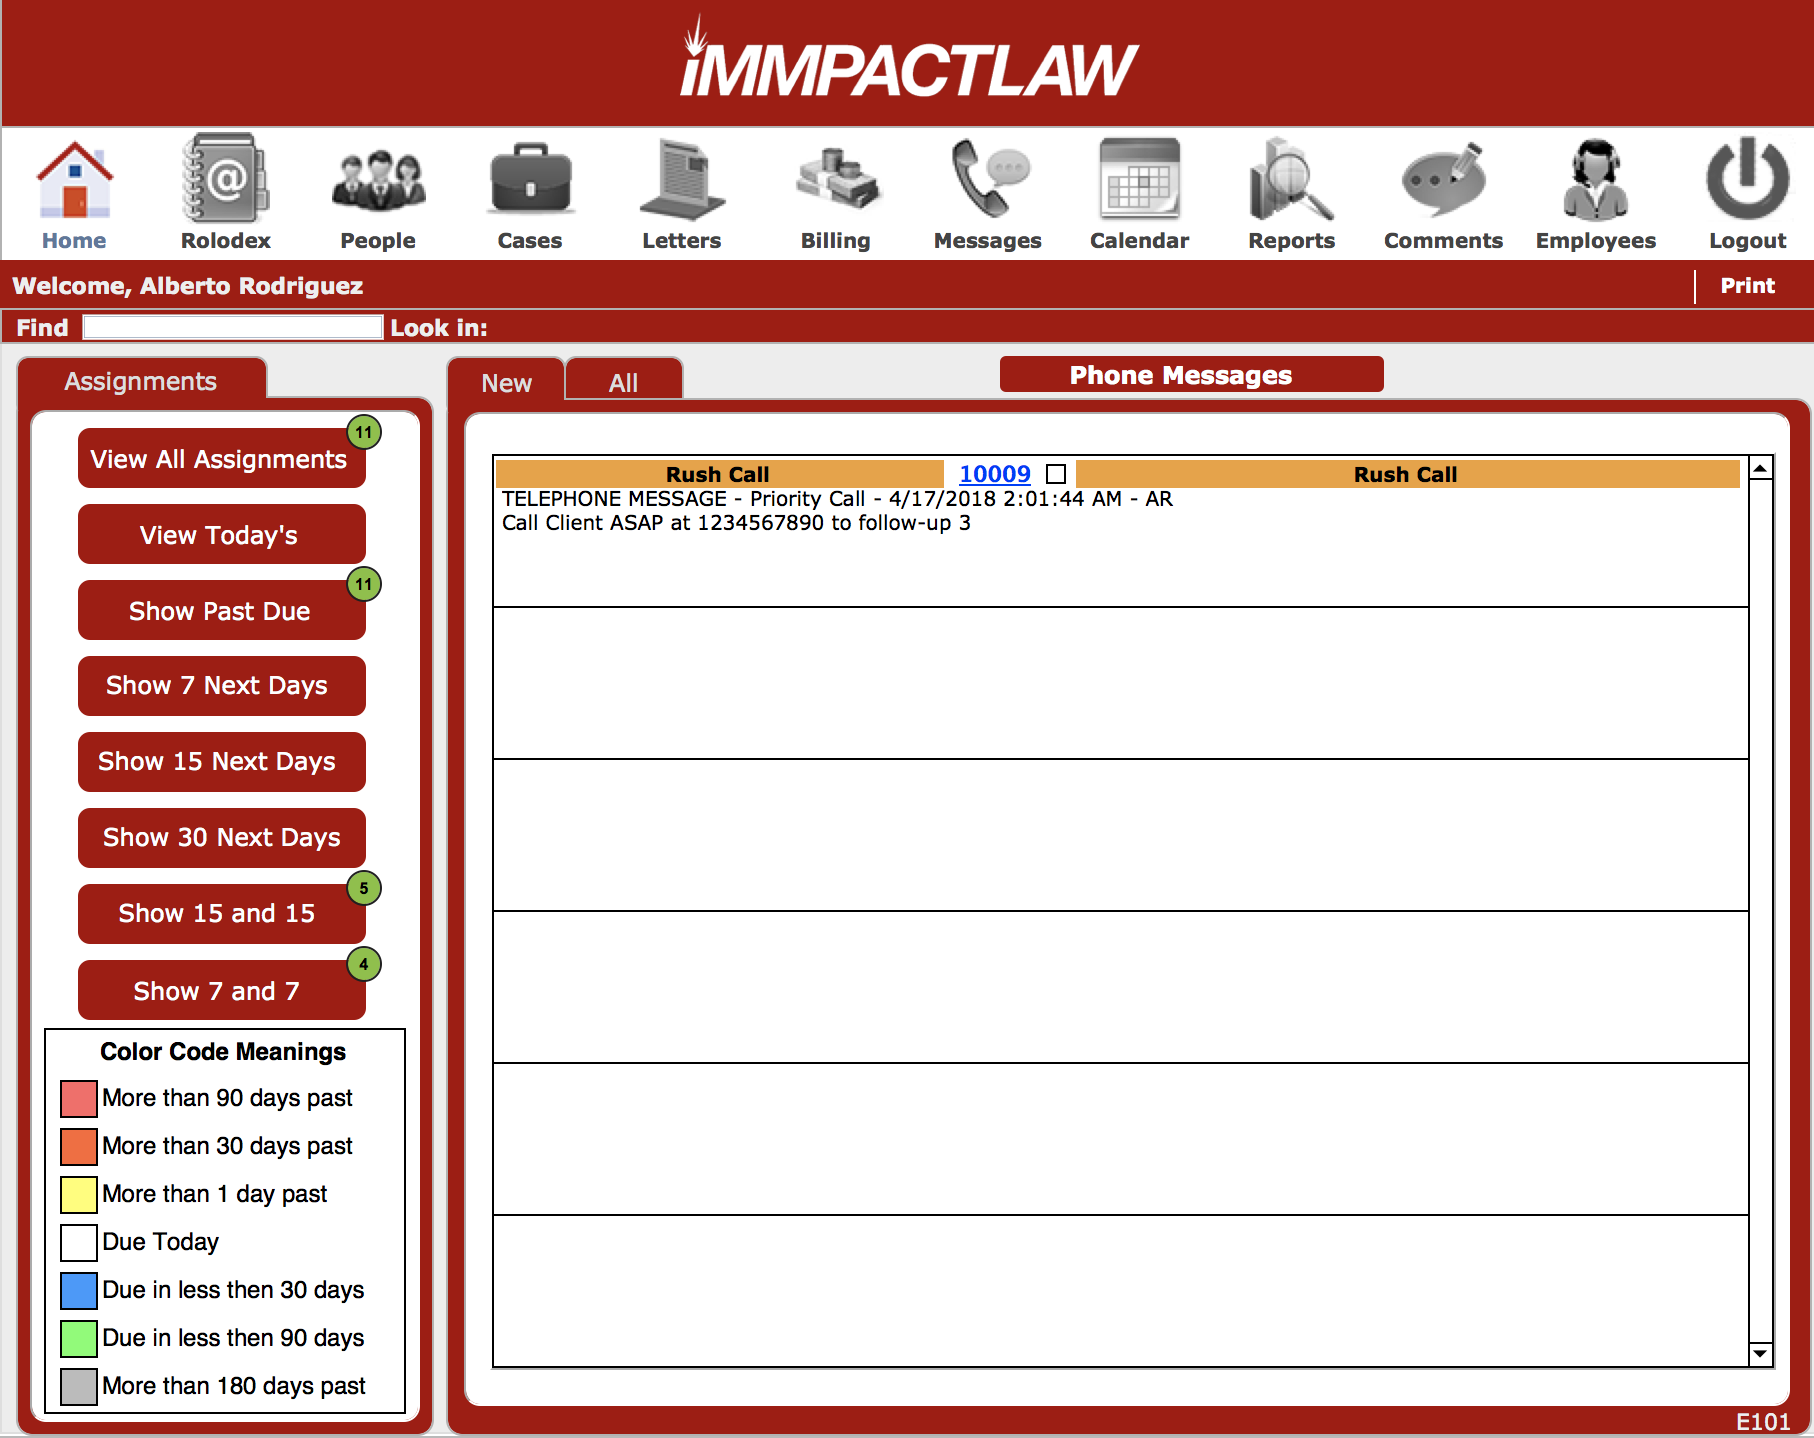Viewport: 1814px width, 1438px height.
Task: Click the yellow More than 1 day past swatch
Action: pyautogui.click(x=79, y=1194)
